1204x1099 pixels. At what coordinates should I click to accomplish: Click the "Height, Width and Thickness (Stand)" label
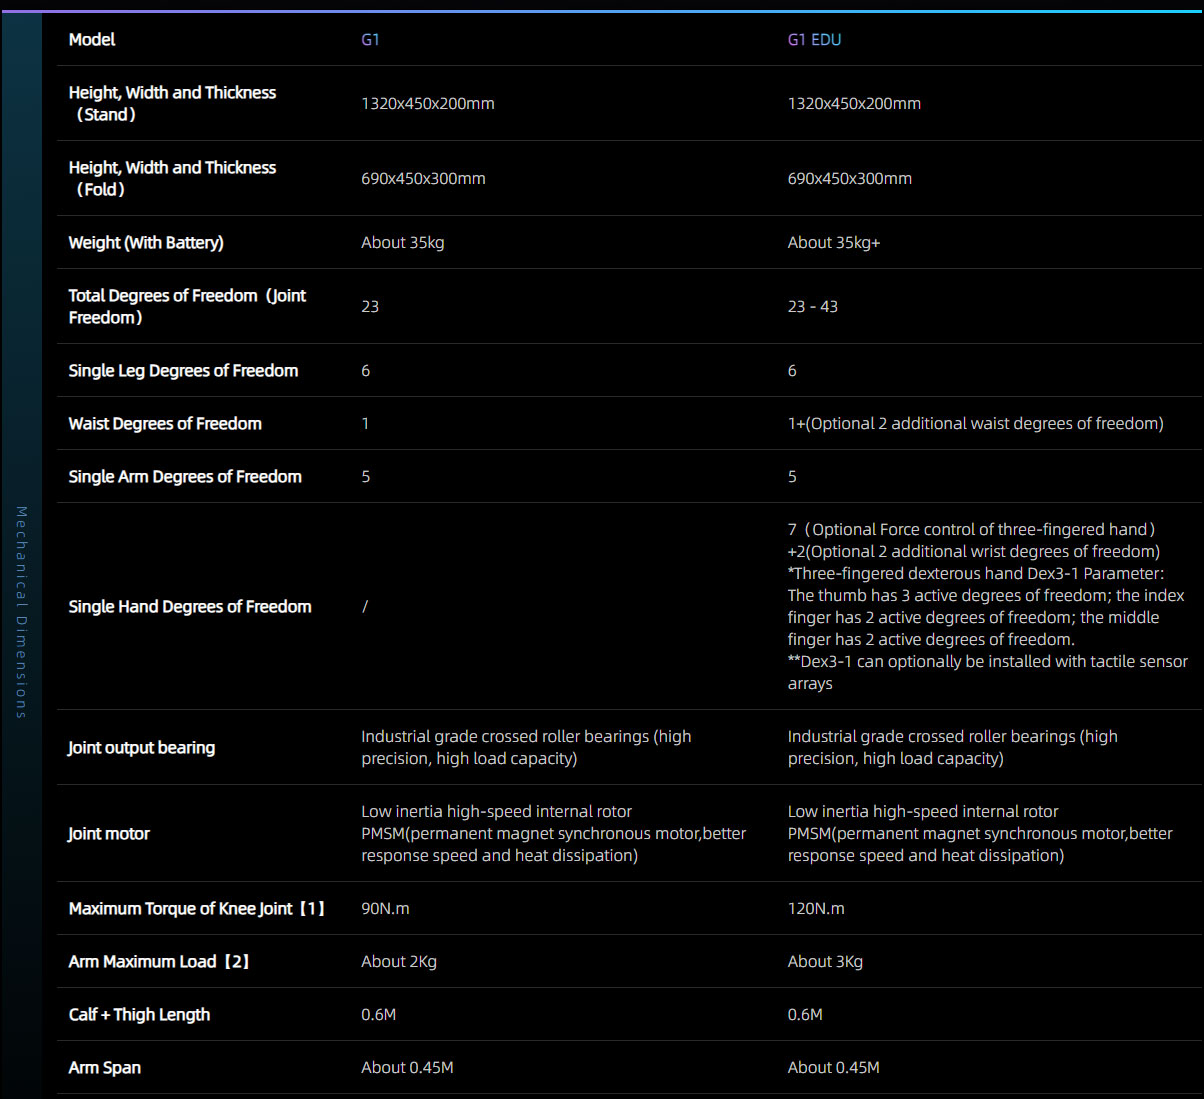172,103
